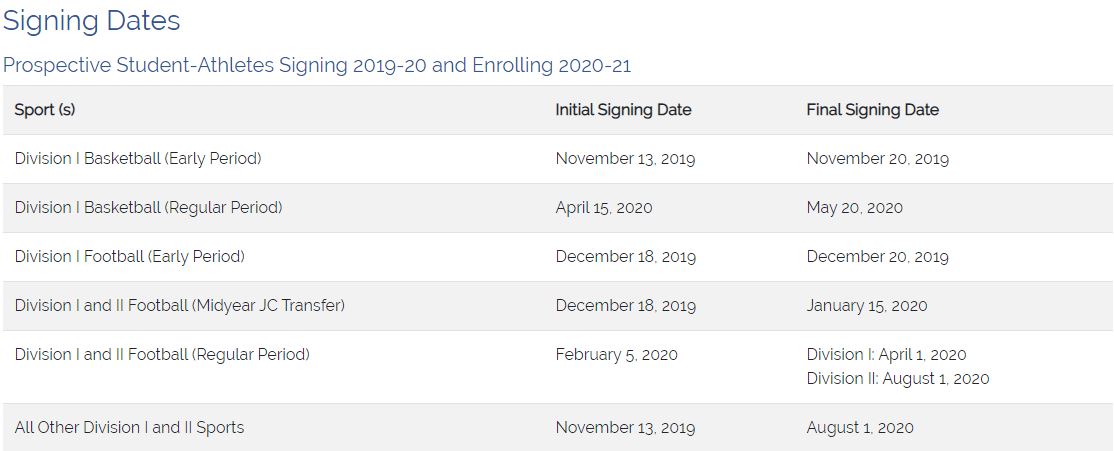Click the May 20, 2020 final signing date
1114x451 pixels.
[x=854, y=208]
